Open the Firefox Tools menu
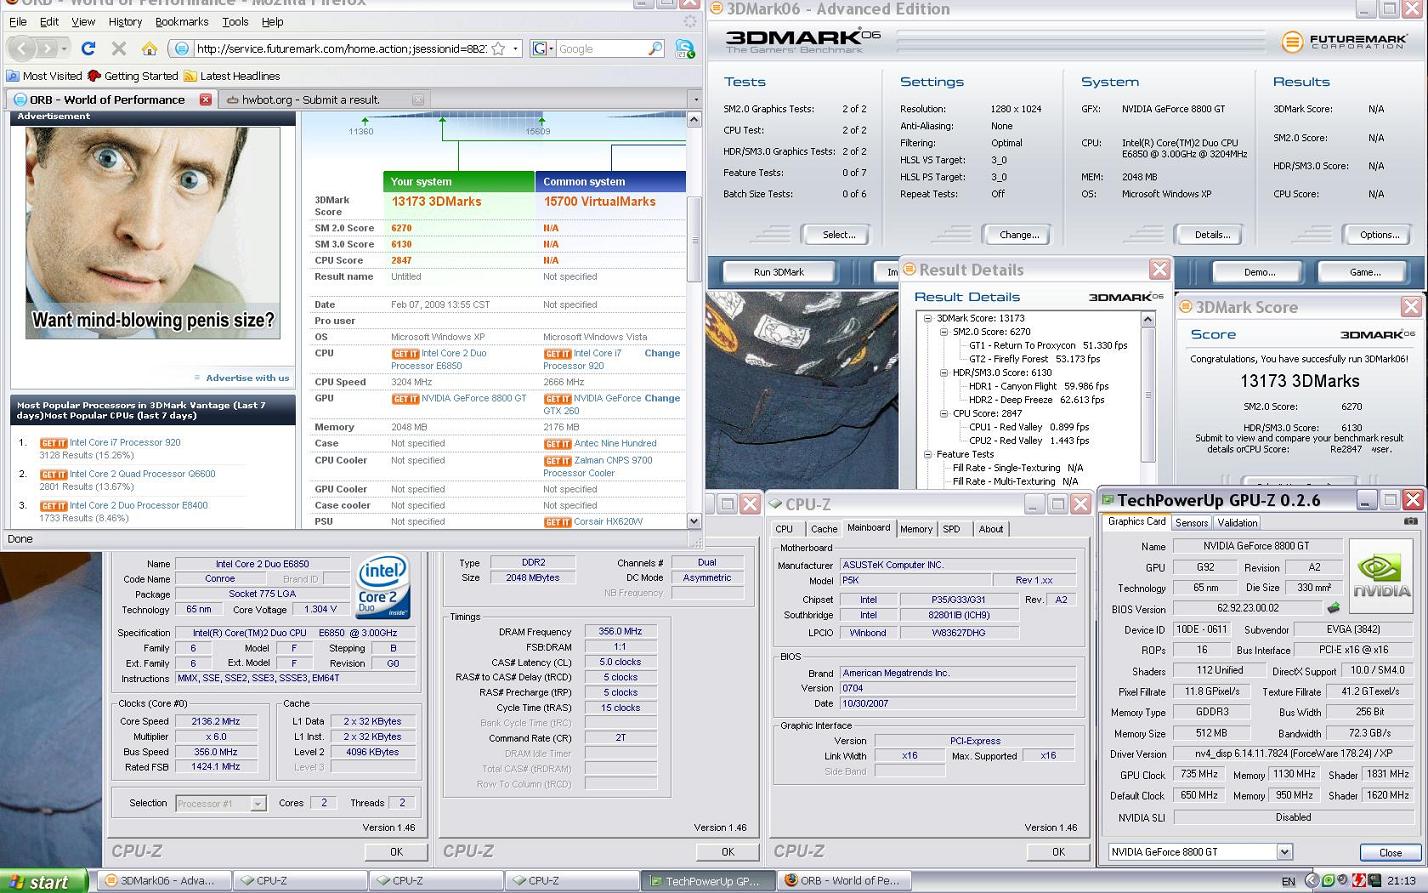The width and height of the screenshot is (1428, 893). pos(235,21)
